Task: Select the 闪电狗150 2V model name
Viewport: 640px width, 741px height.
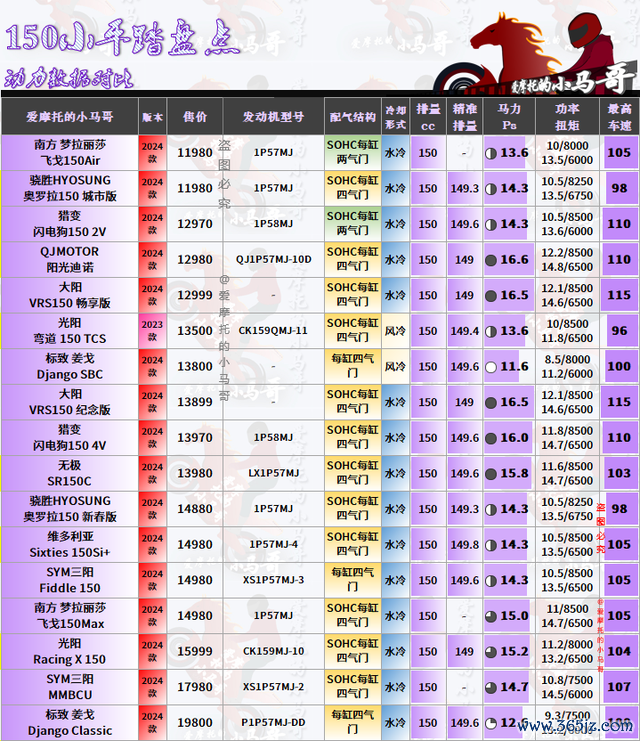Action: [70, 232]
